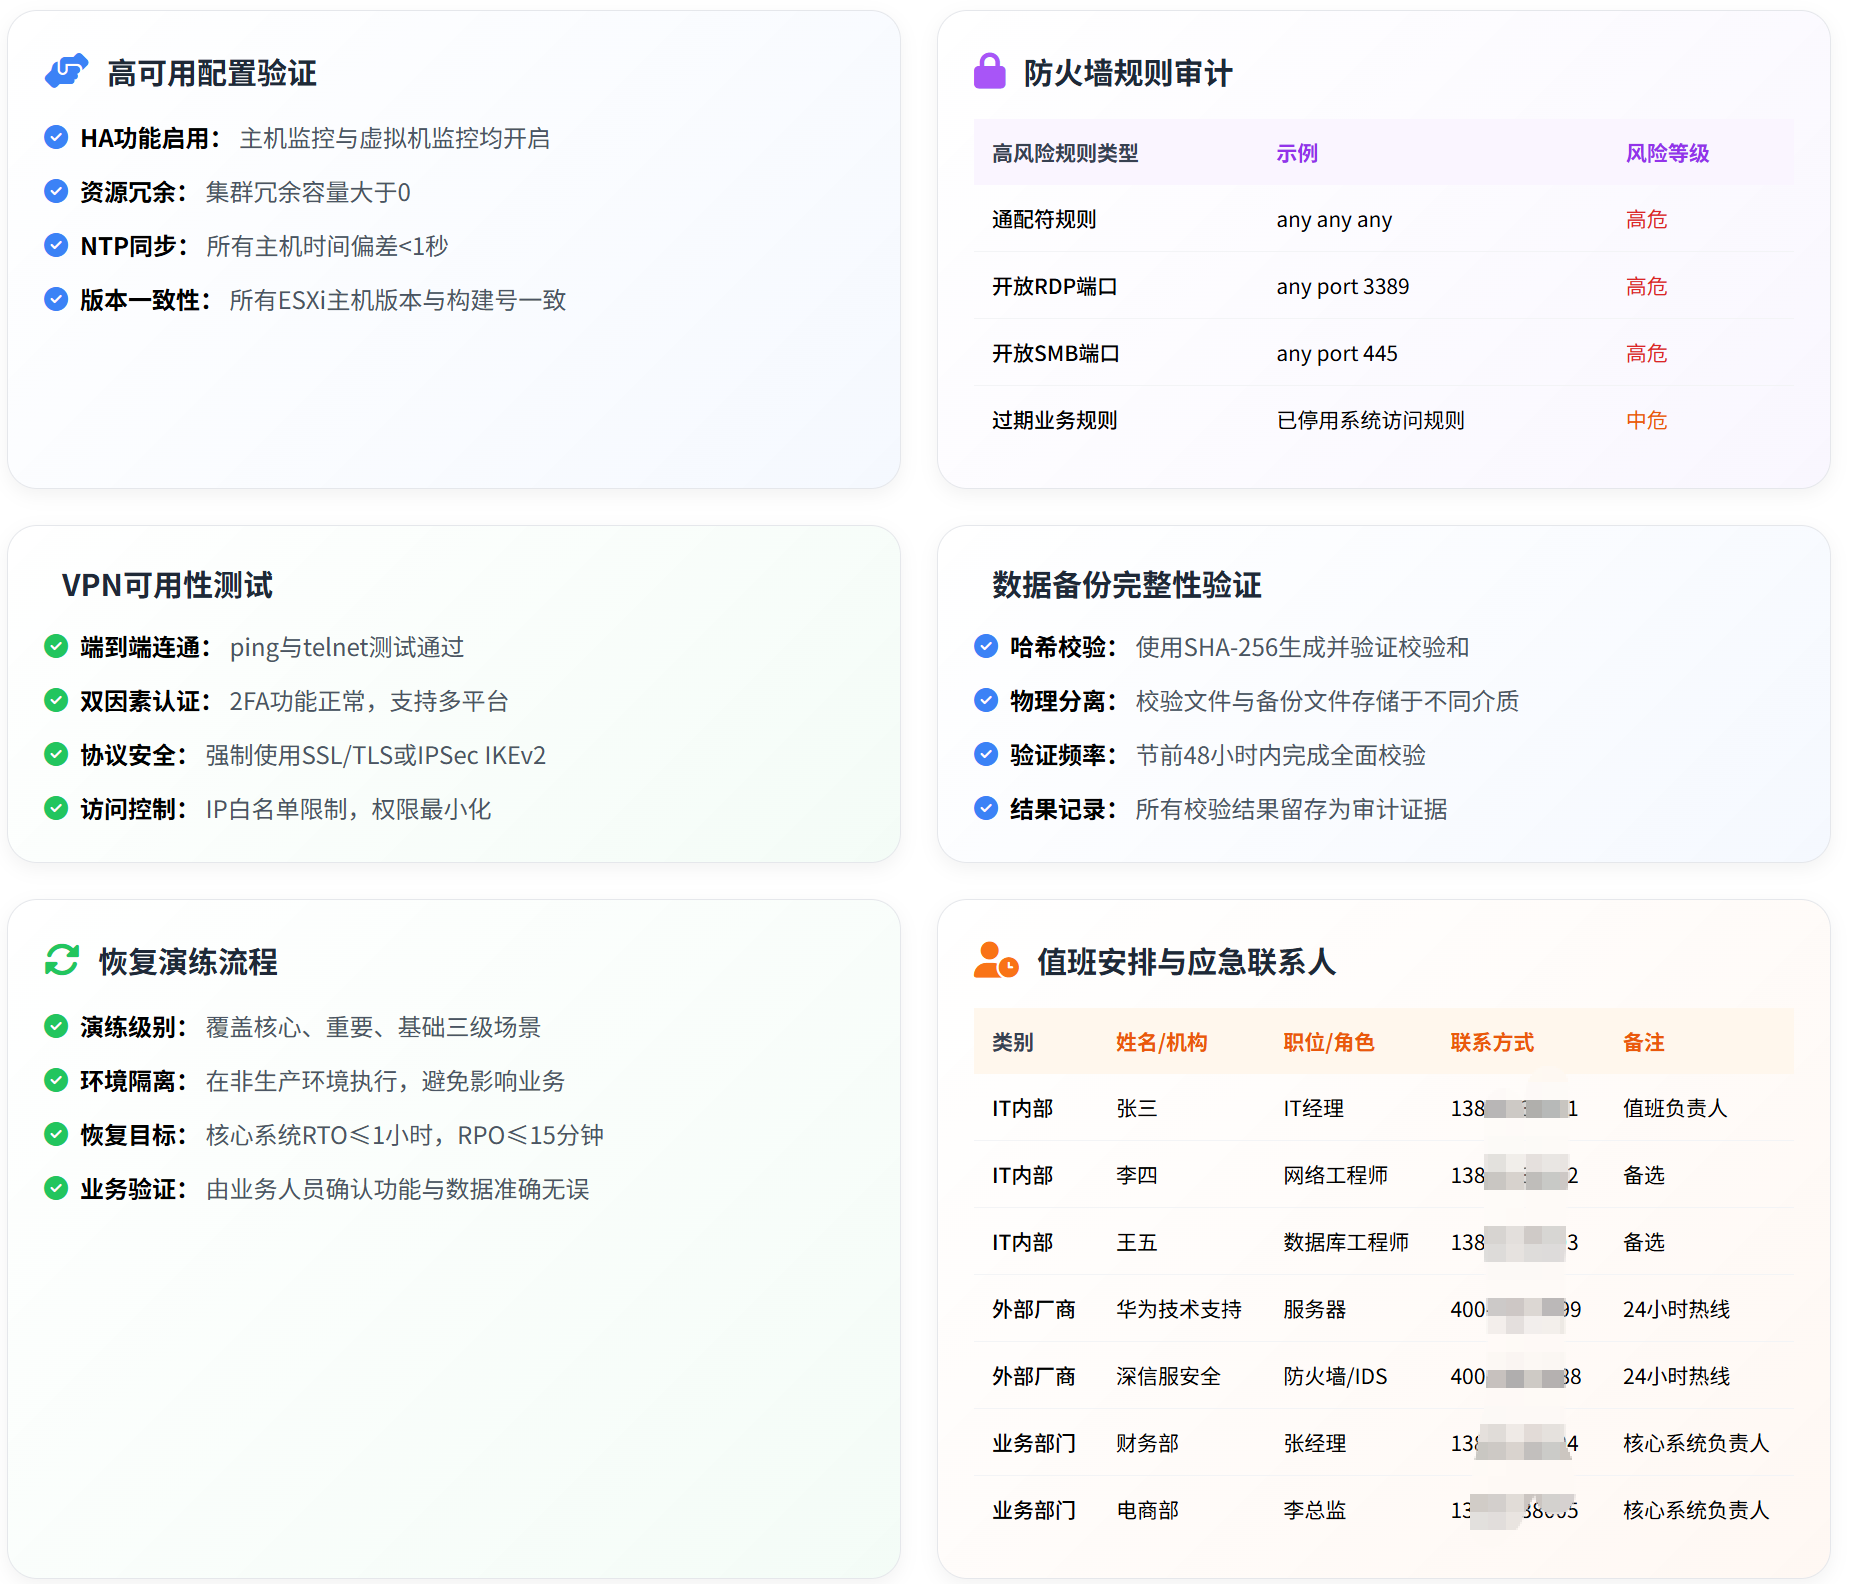Click the 联系方式 column header
Viewport: 1850px width, 1584px height.
[1492, 1042]
